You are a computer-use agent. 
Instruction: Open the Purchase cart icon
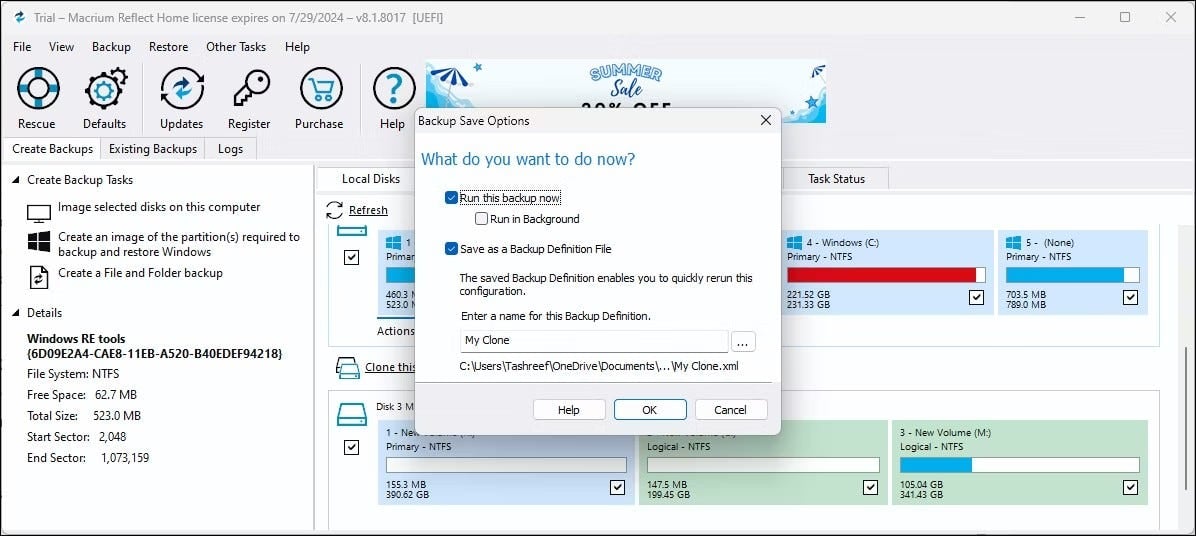coord(320,88)
